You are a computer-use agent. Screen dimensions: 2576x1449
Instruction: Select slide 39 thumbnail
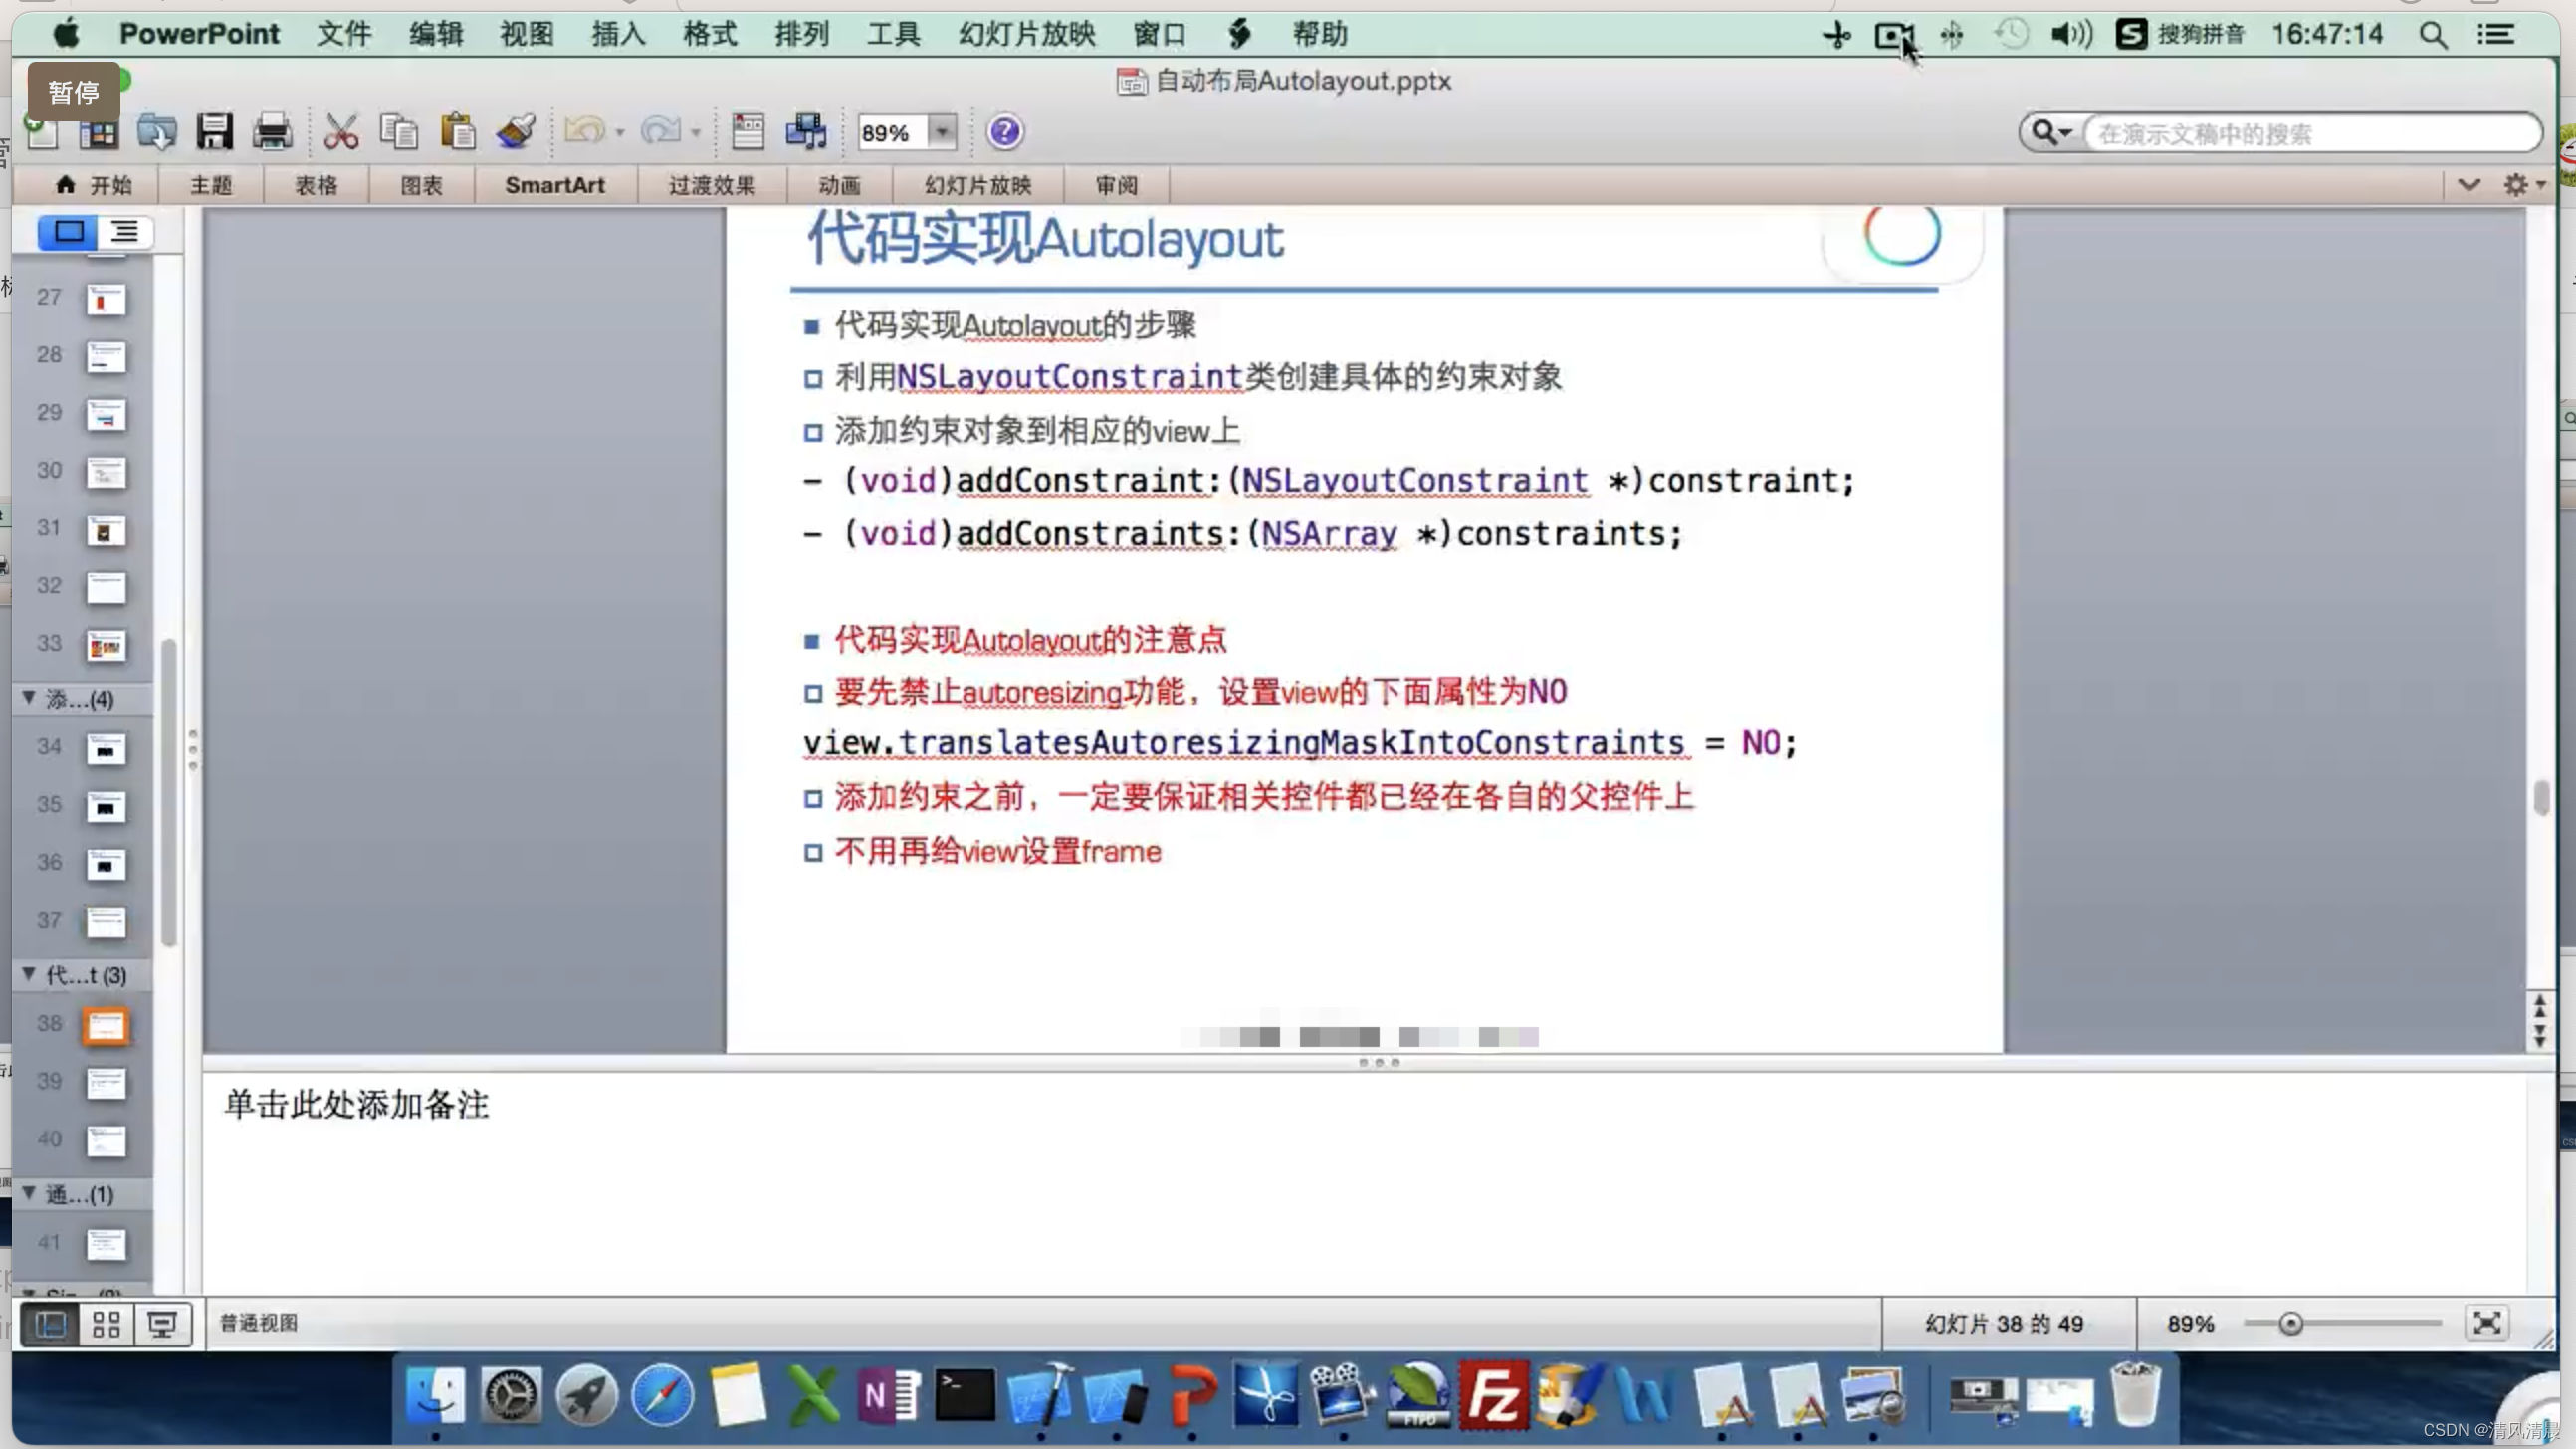105,1083
